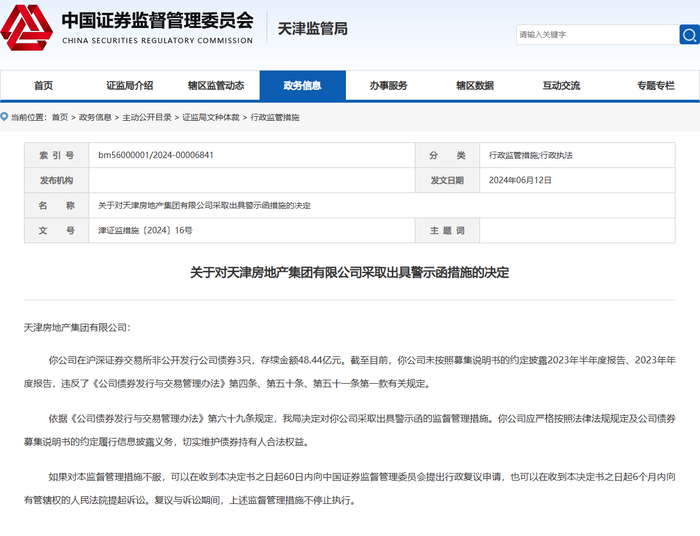Click the paragraph starting 依据《公司债券发行与交易管理办法》
This screenshot has width=700, height=536.
[x=350, y=430]
